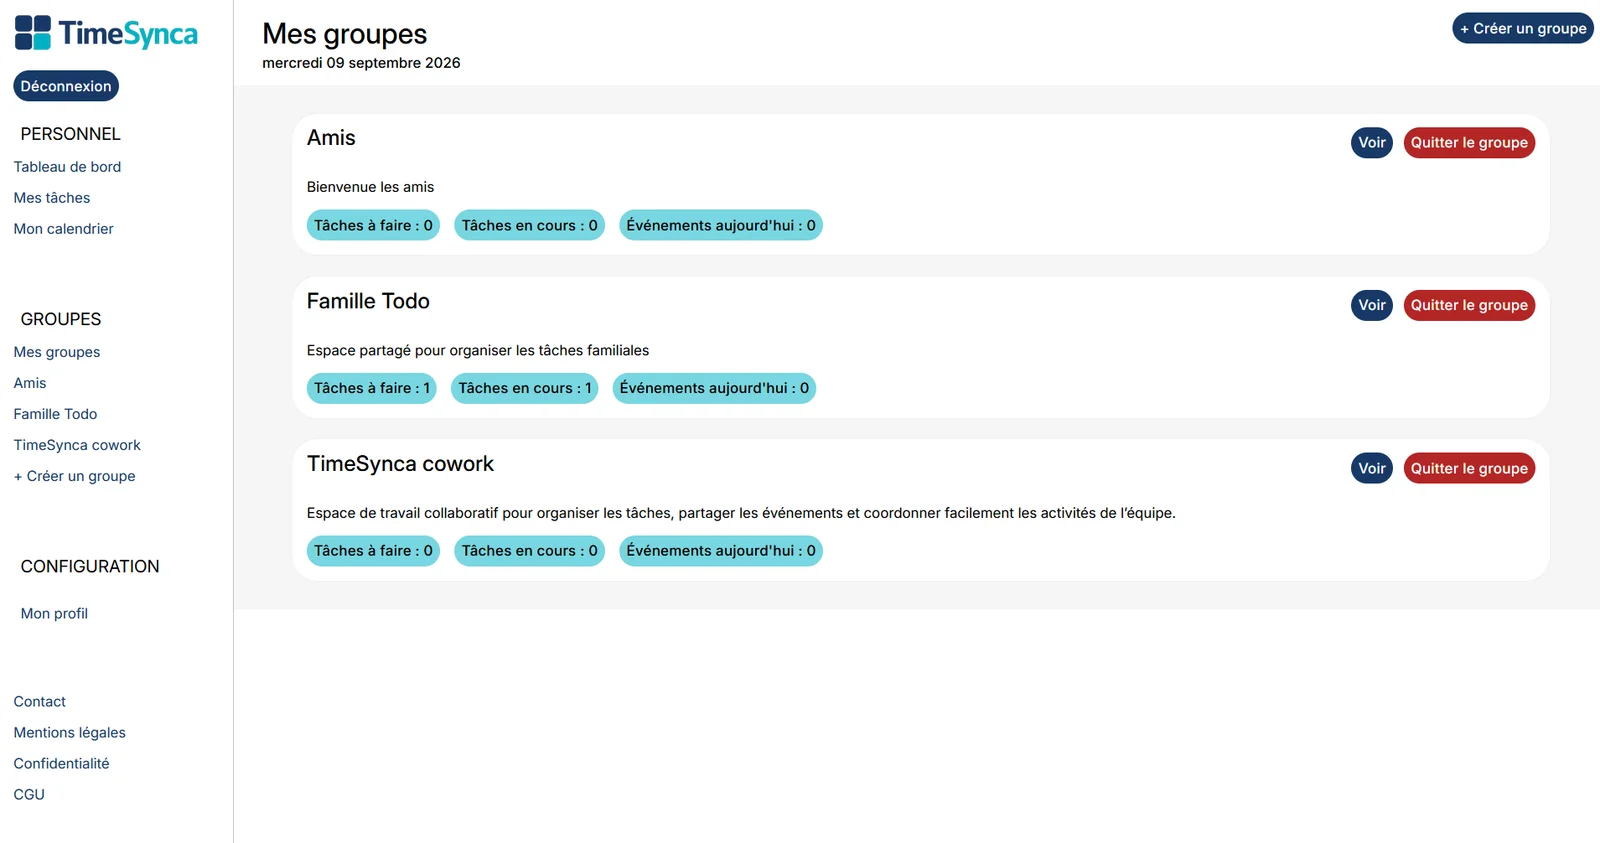
Task: Click the Famille Todo card title
Action: pyautogui.click(x=368, y=301)
